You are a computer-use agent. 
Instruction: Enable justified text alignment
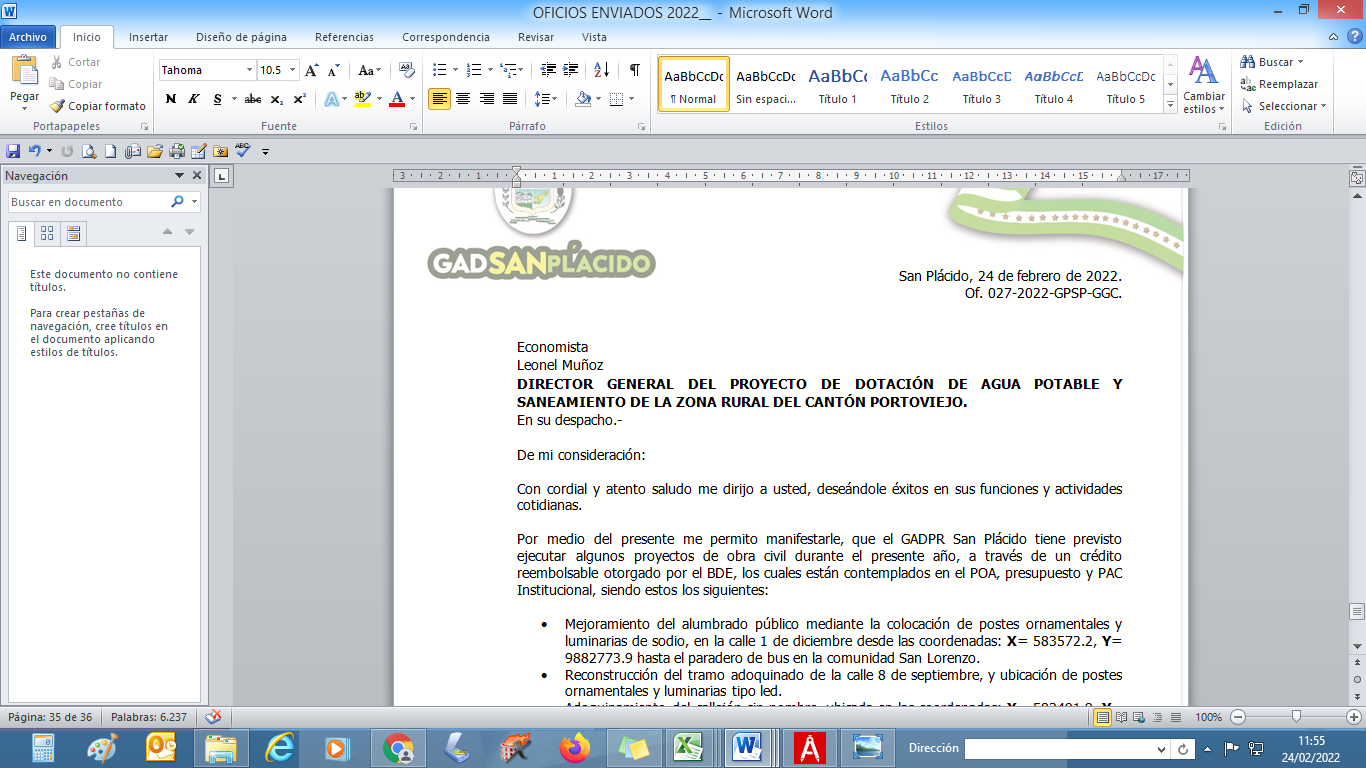(510, 99)
